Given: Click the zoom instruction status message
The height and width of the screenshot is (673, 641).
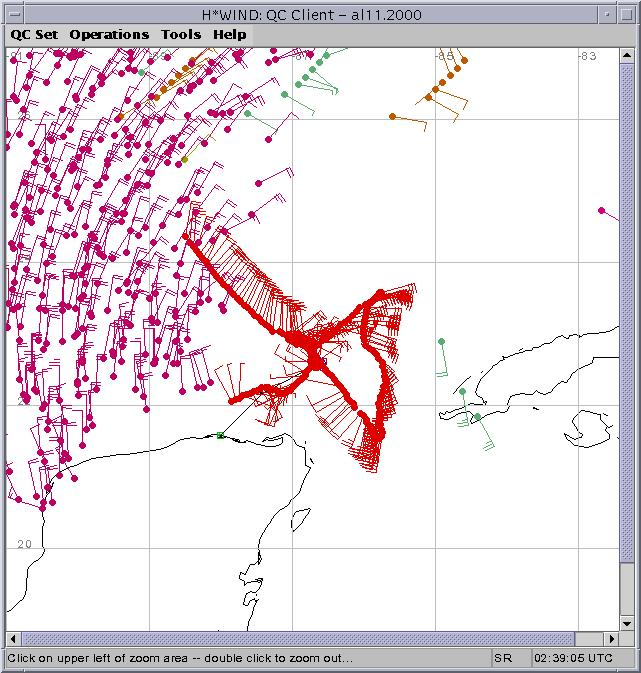Looking at the screenshot, I should click(180, 659).
